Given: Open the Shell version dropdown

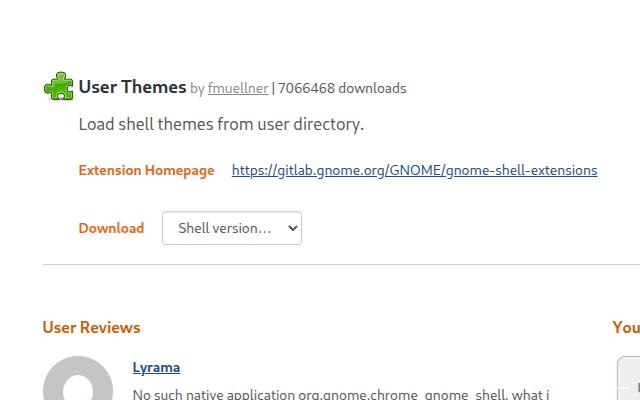Looking at the screenshot, I should [x=232, y=228].
